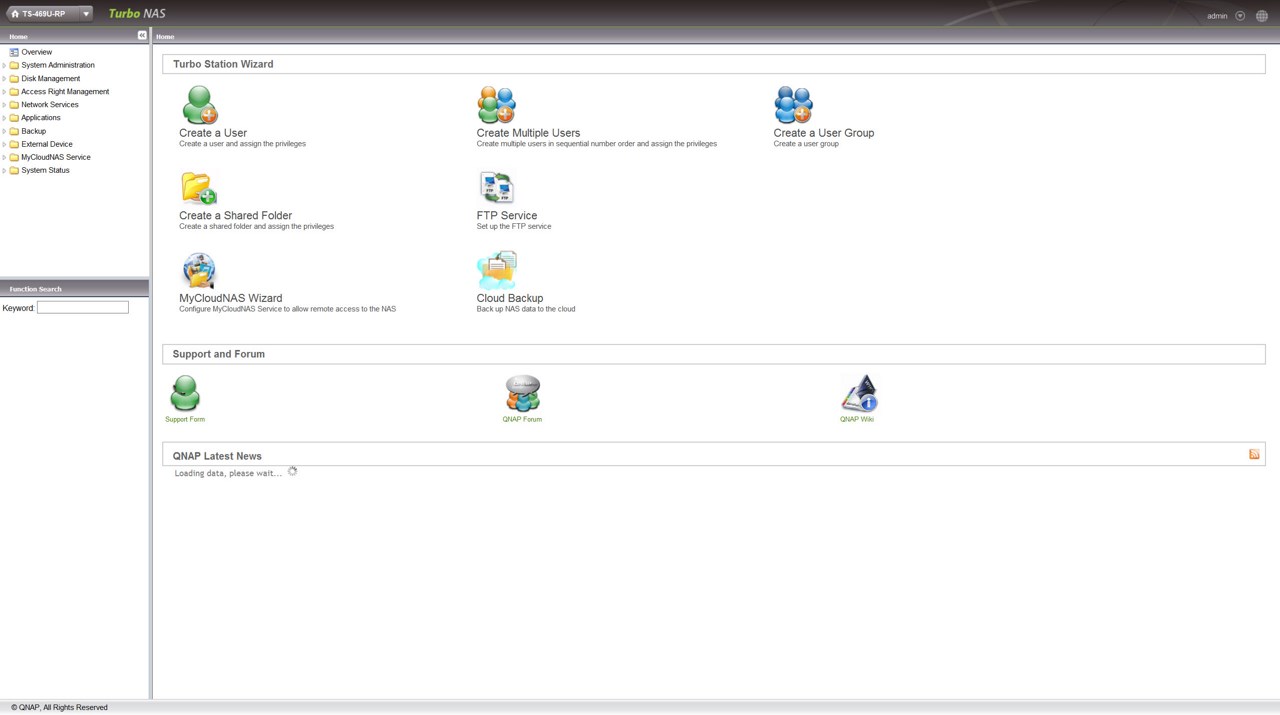Select Network Services in the tree

pyautogui.click(x=50, y=104)
